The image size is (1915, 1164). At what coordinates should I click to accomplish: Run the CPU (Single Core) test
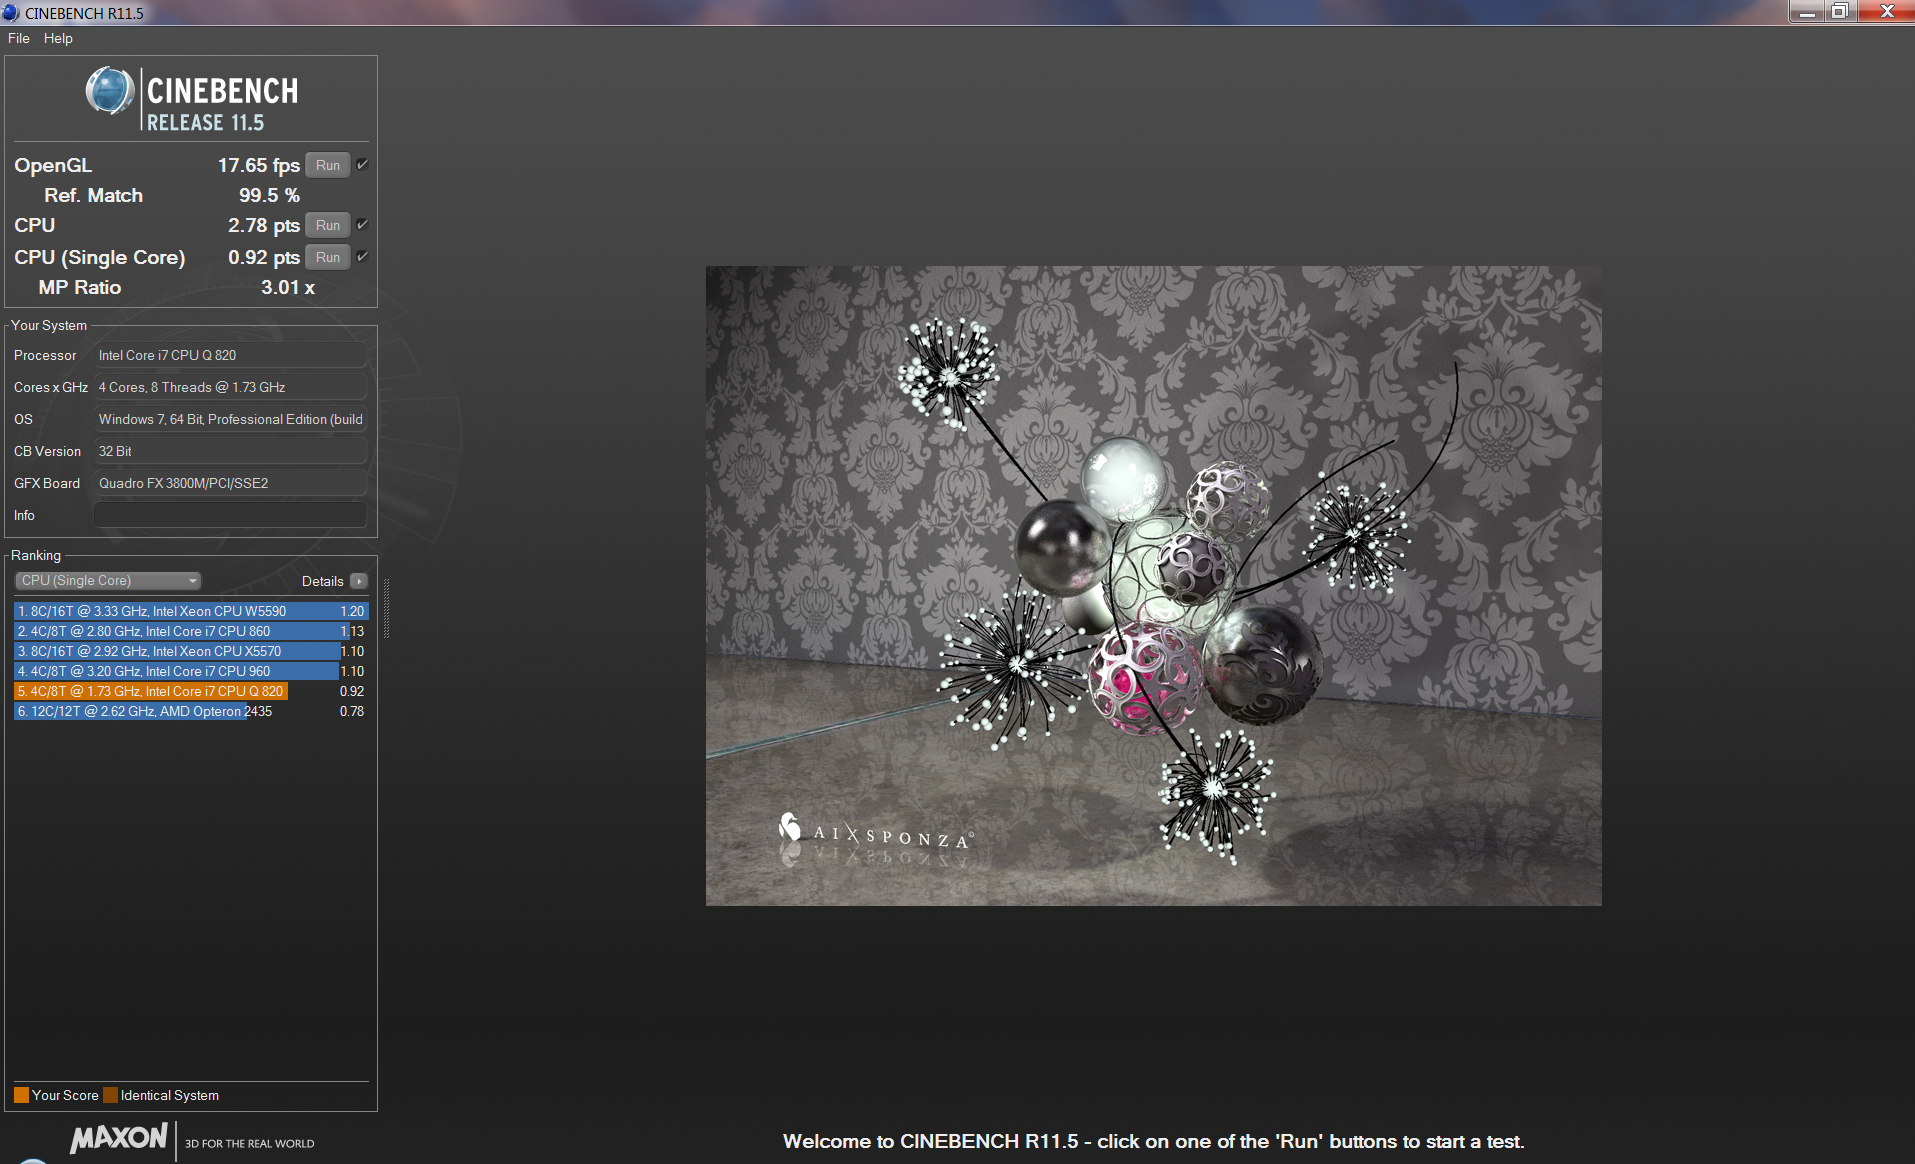point(328,257)
